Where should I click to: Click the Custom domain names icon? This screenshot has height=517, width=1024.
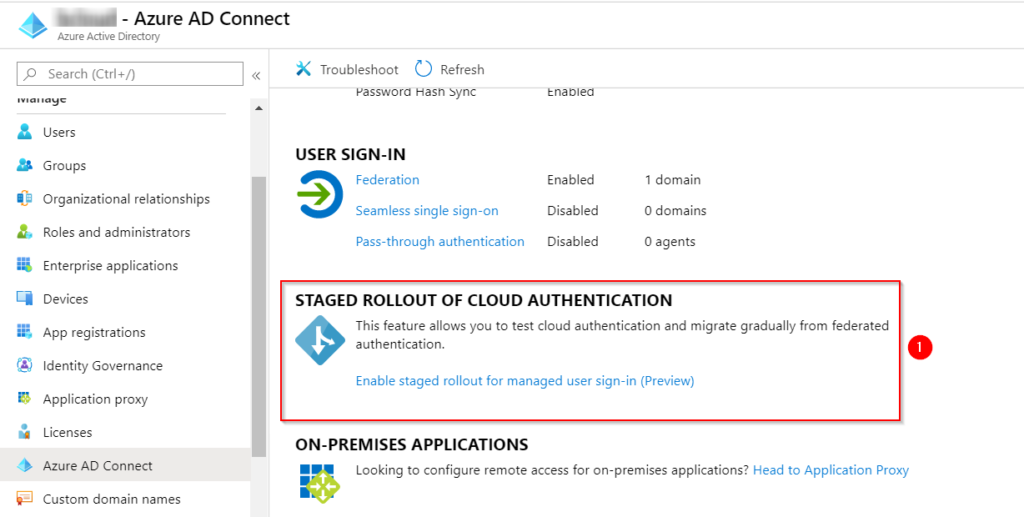coord(25,499)
